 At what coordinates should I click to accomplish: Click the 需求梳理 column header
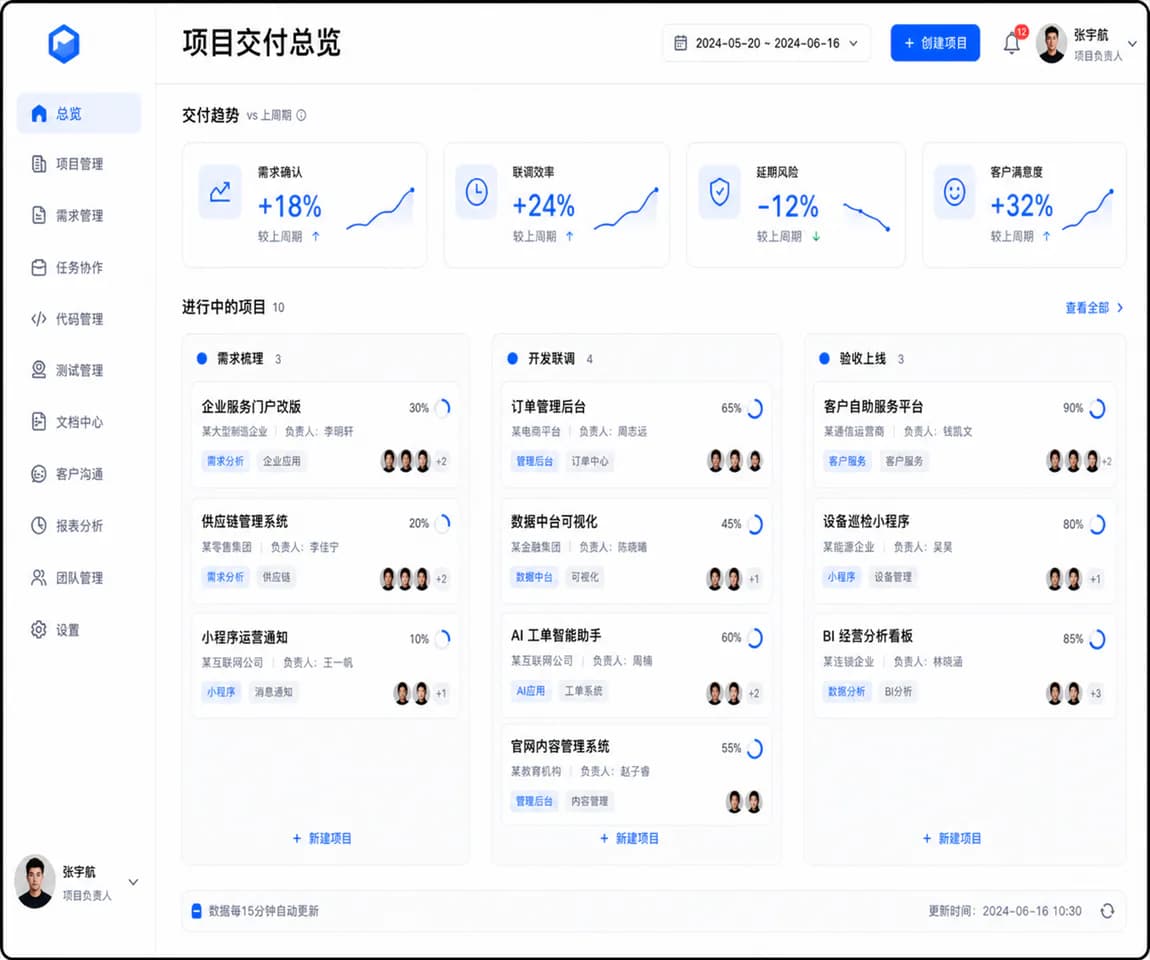click(x=239, y=359)
